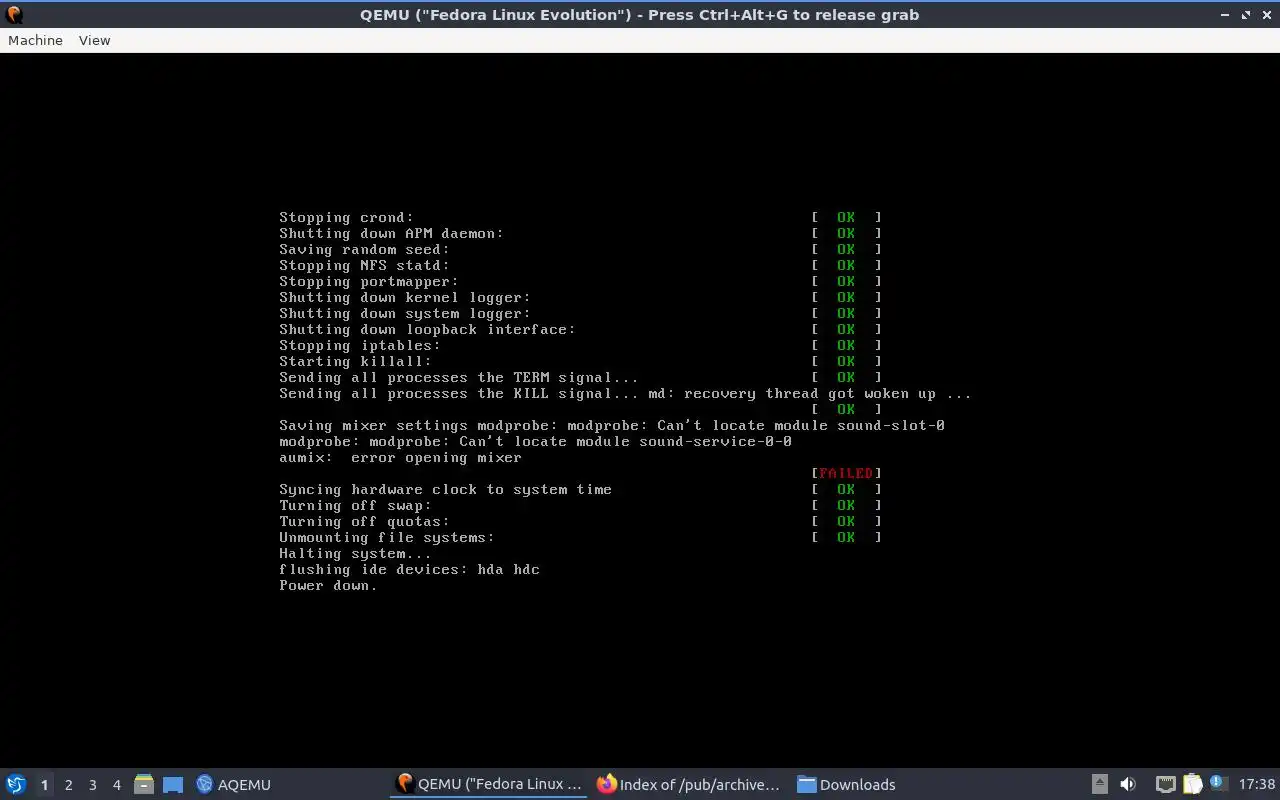Open the Downloads folder taskbar entry

pos(847,784)
